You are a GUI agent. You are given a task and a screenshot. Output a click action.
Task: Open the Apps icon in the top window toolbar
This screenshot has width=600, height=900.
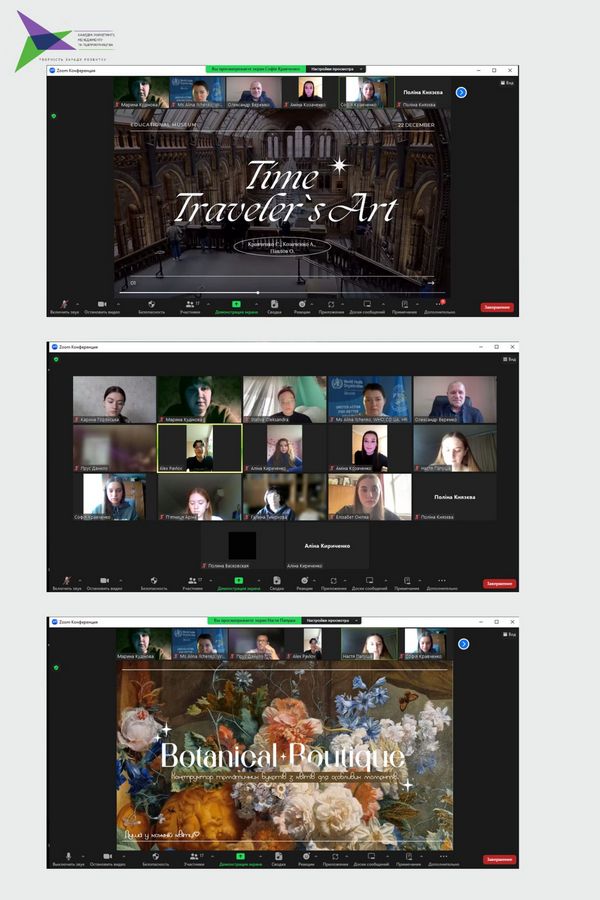[332, 303]
